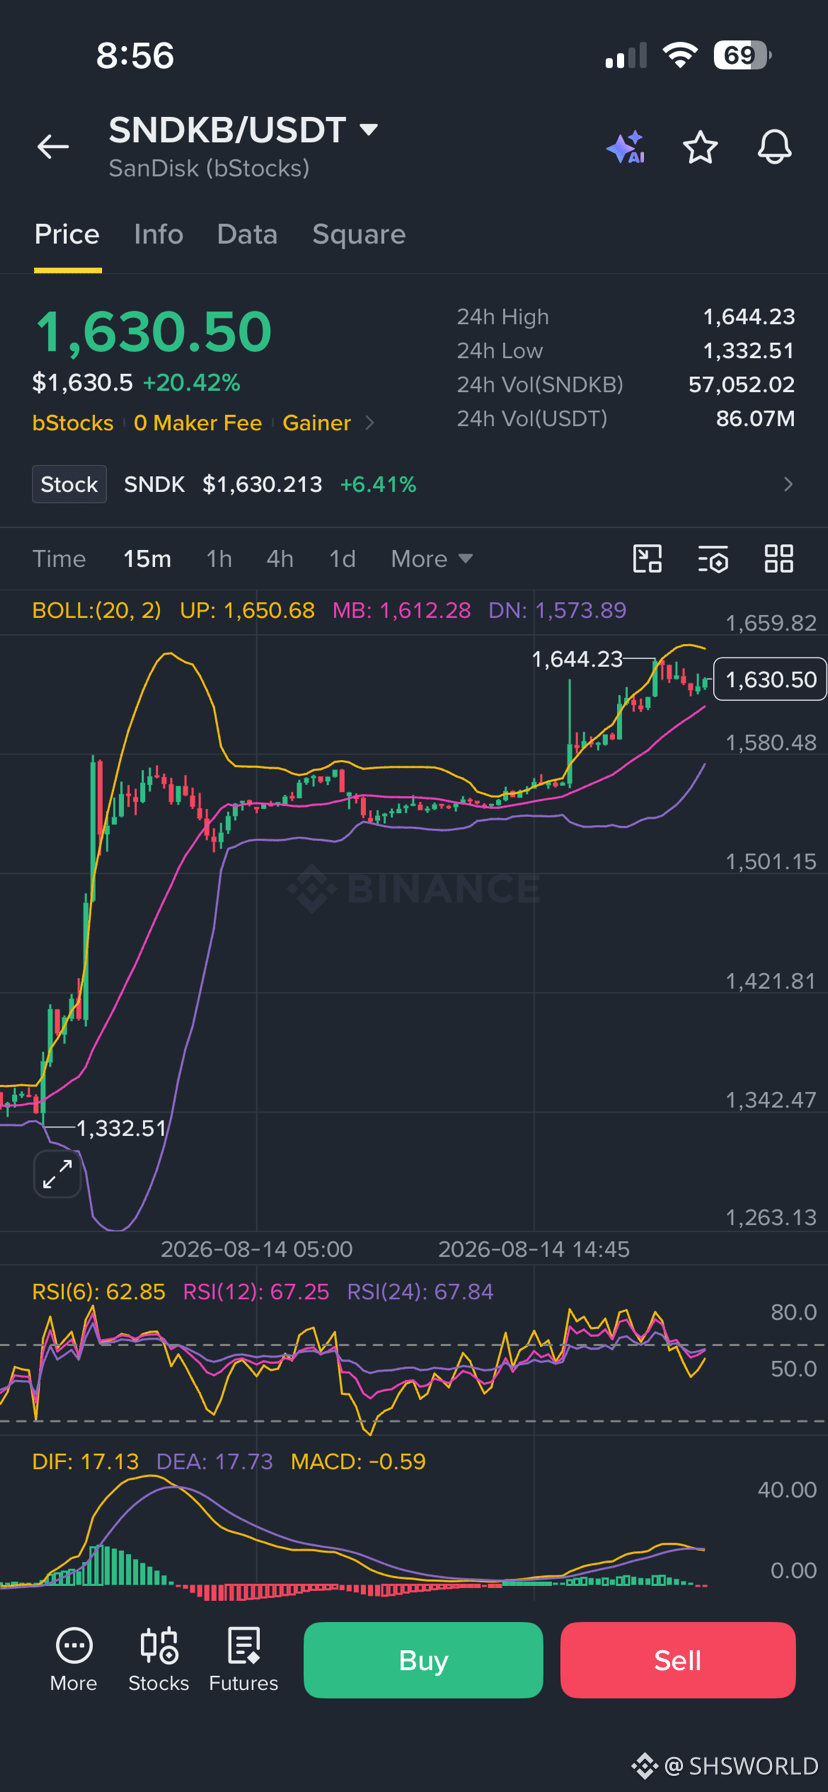The image size is (828, 1792).
Task: Switch to the Price tab
Action: point(67,234)
